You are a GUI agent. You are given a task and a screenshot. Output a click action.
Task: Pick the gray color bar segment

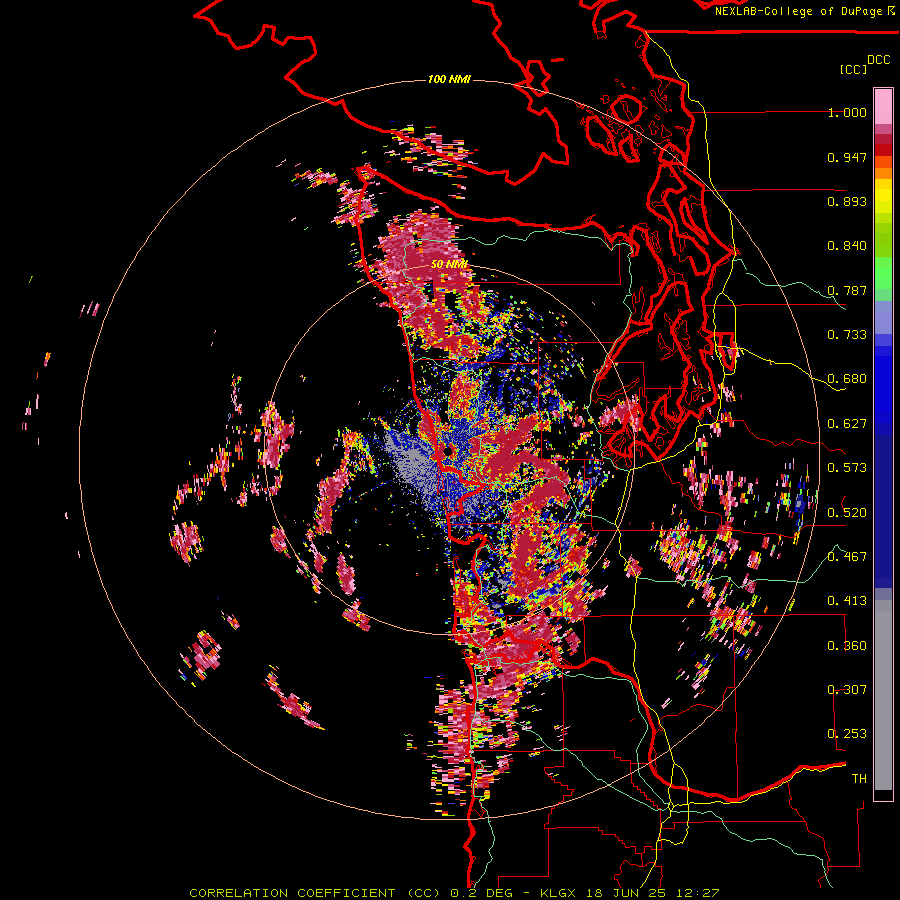tap(883, 695)
